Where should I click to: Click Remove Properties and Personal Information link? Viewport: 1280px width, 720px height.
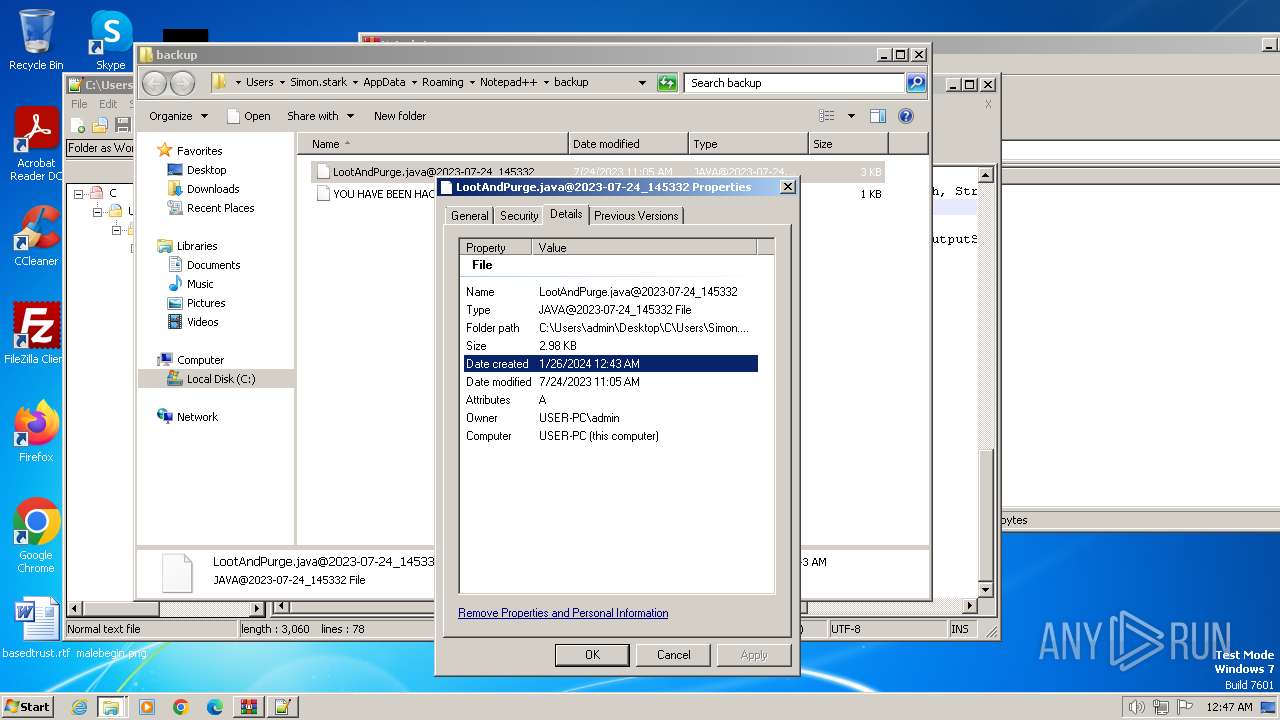coord(563,613)
